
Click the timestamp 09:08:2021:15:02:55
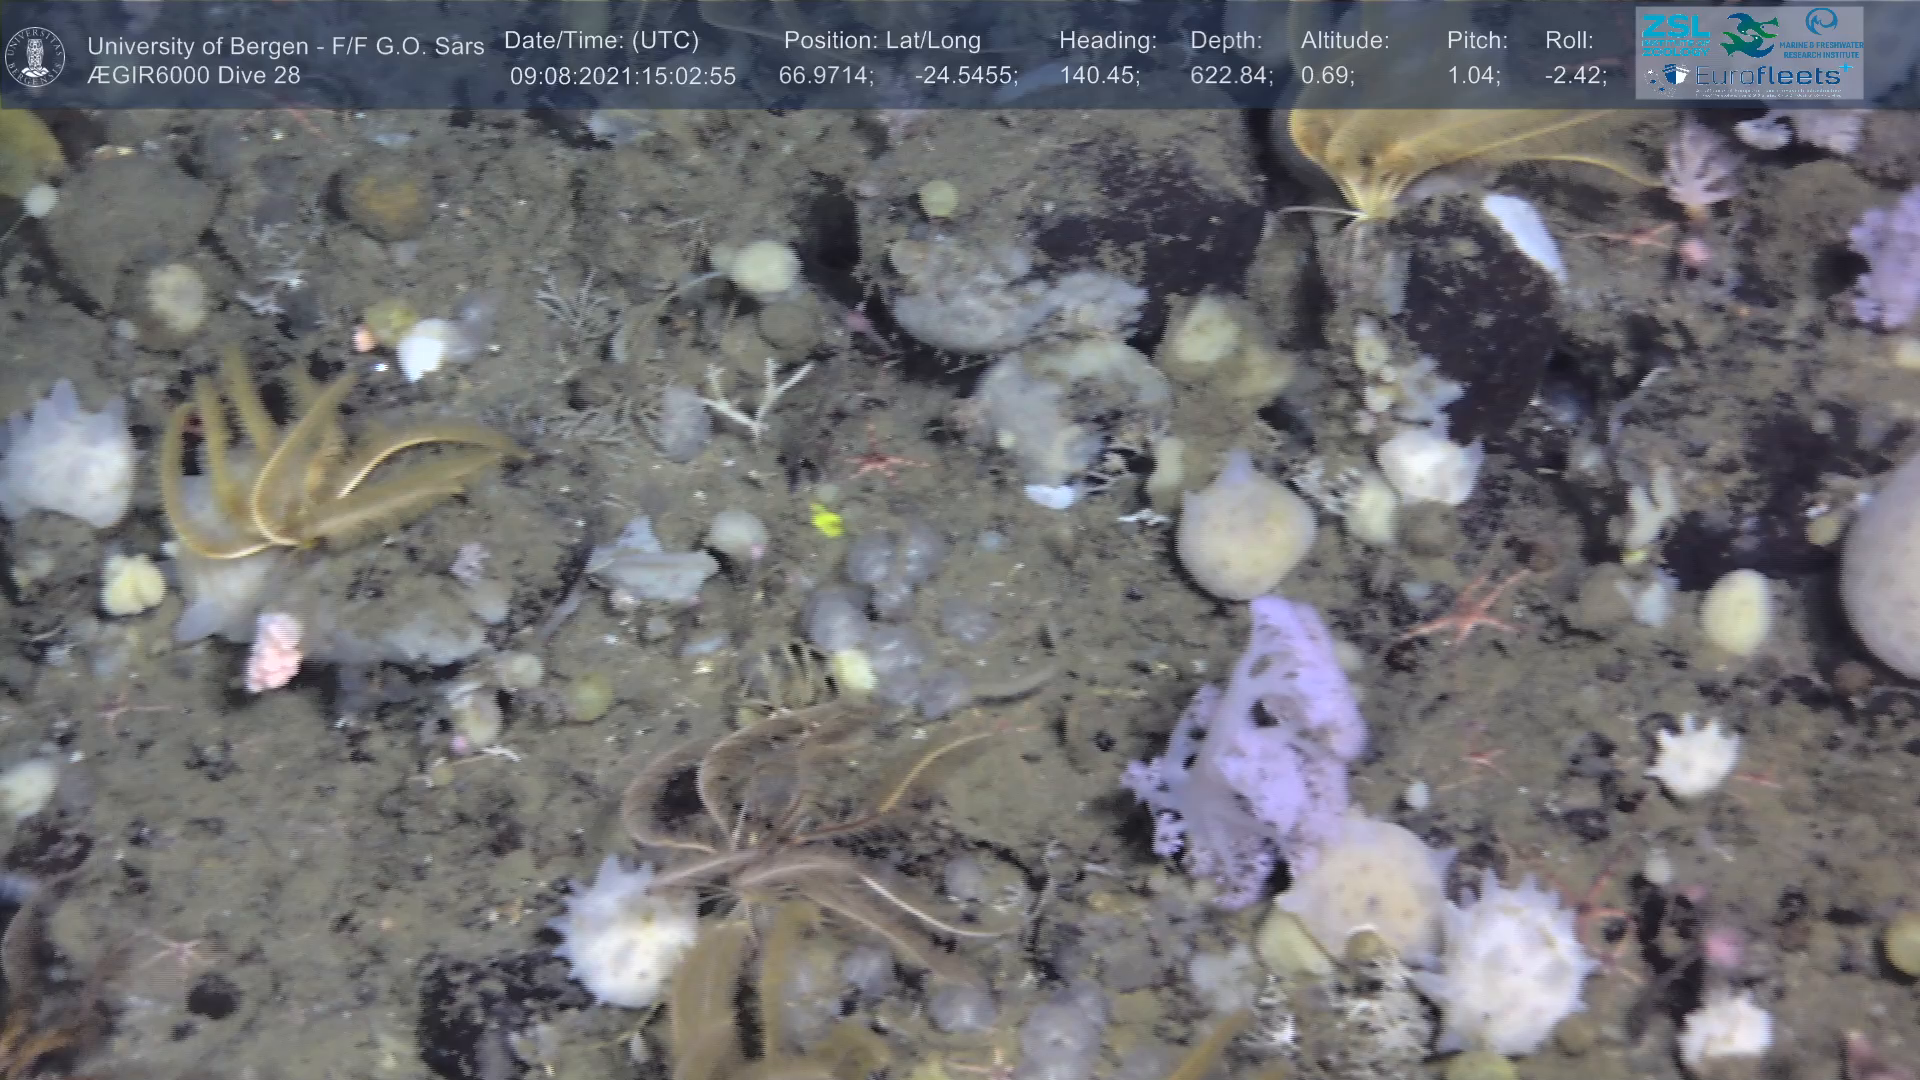pos(622,77)
